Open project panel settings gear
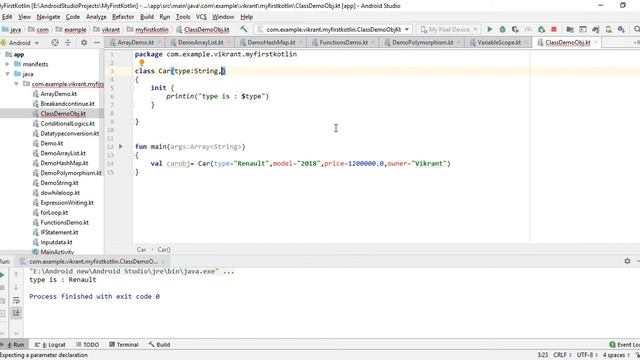Viewport: 640px width, 360px height. pos(84,42)
